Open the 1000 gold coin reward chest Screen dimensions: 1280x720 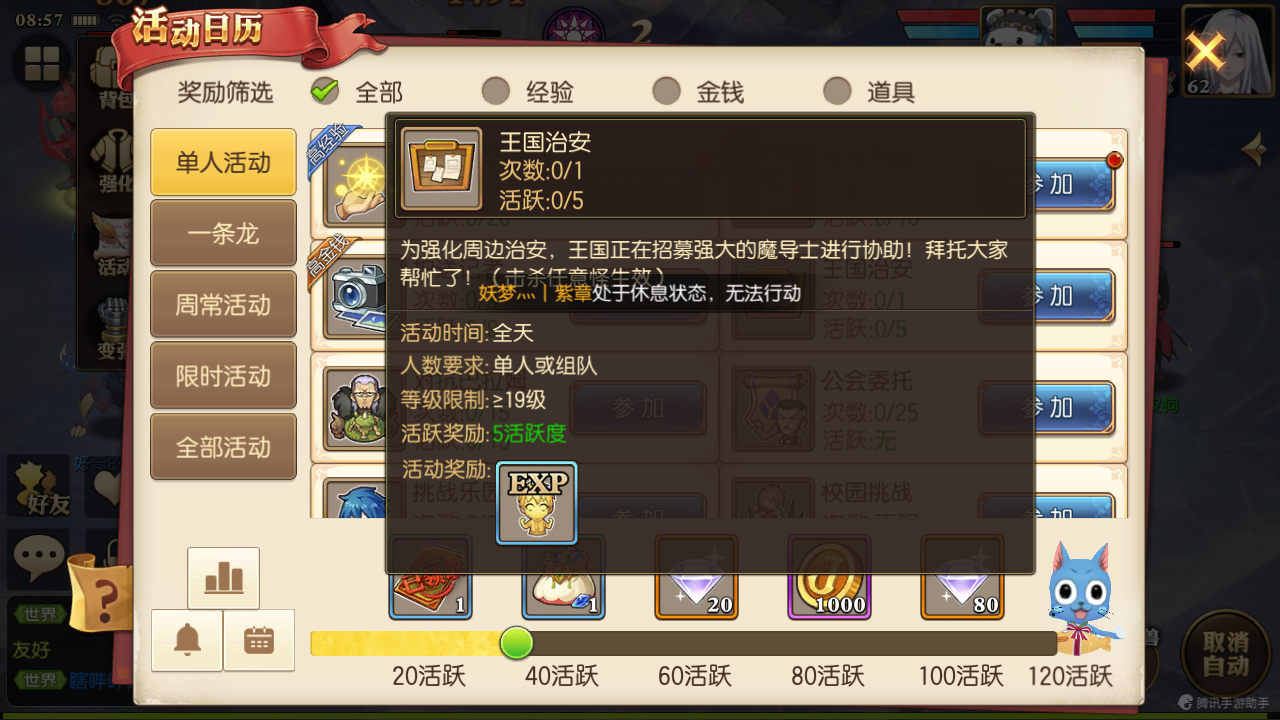(829, 578)
